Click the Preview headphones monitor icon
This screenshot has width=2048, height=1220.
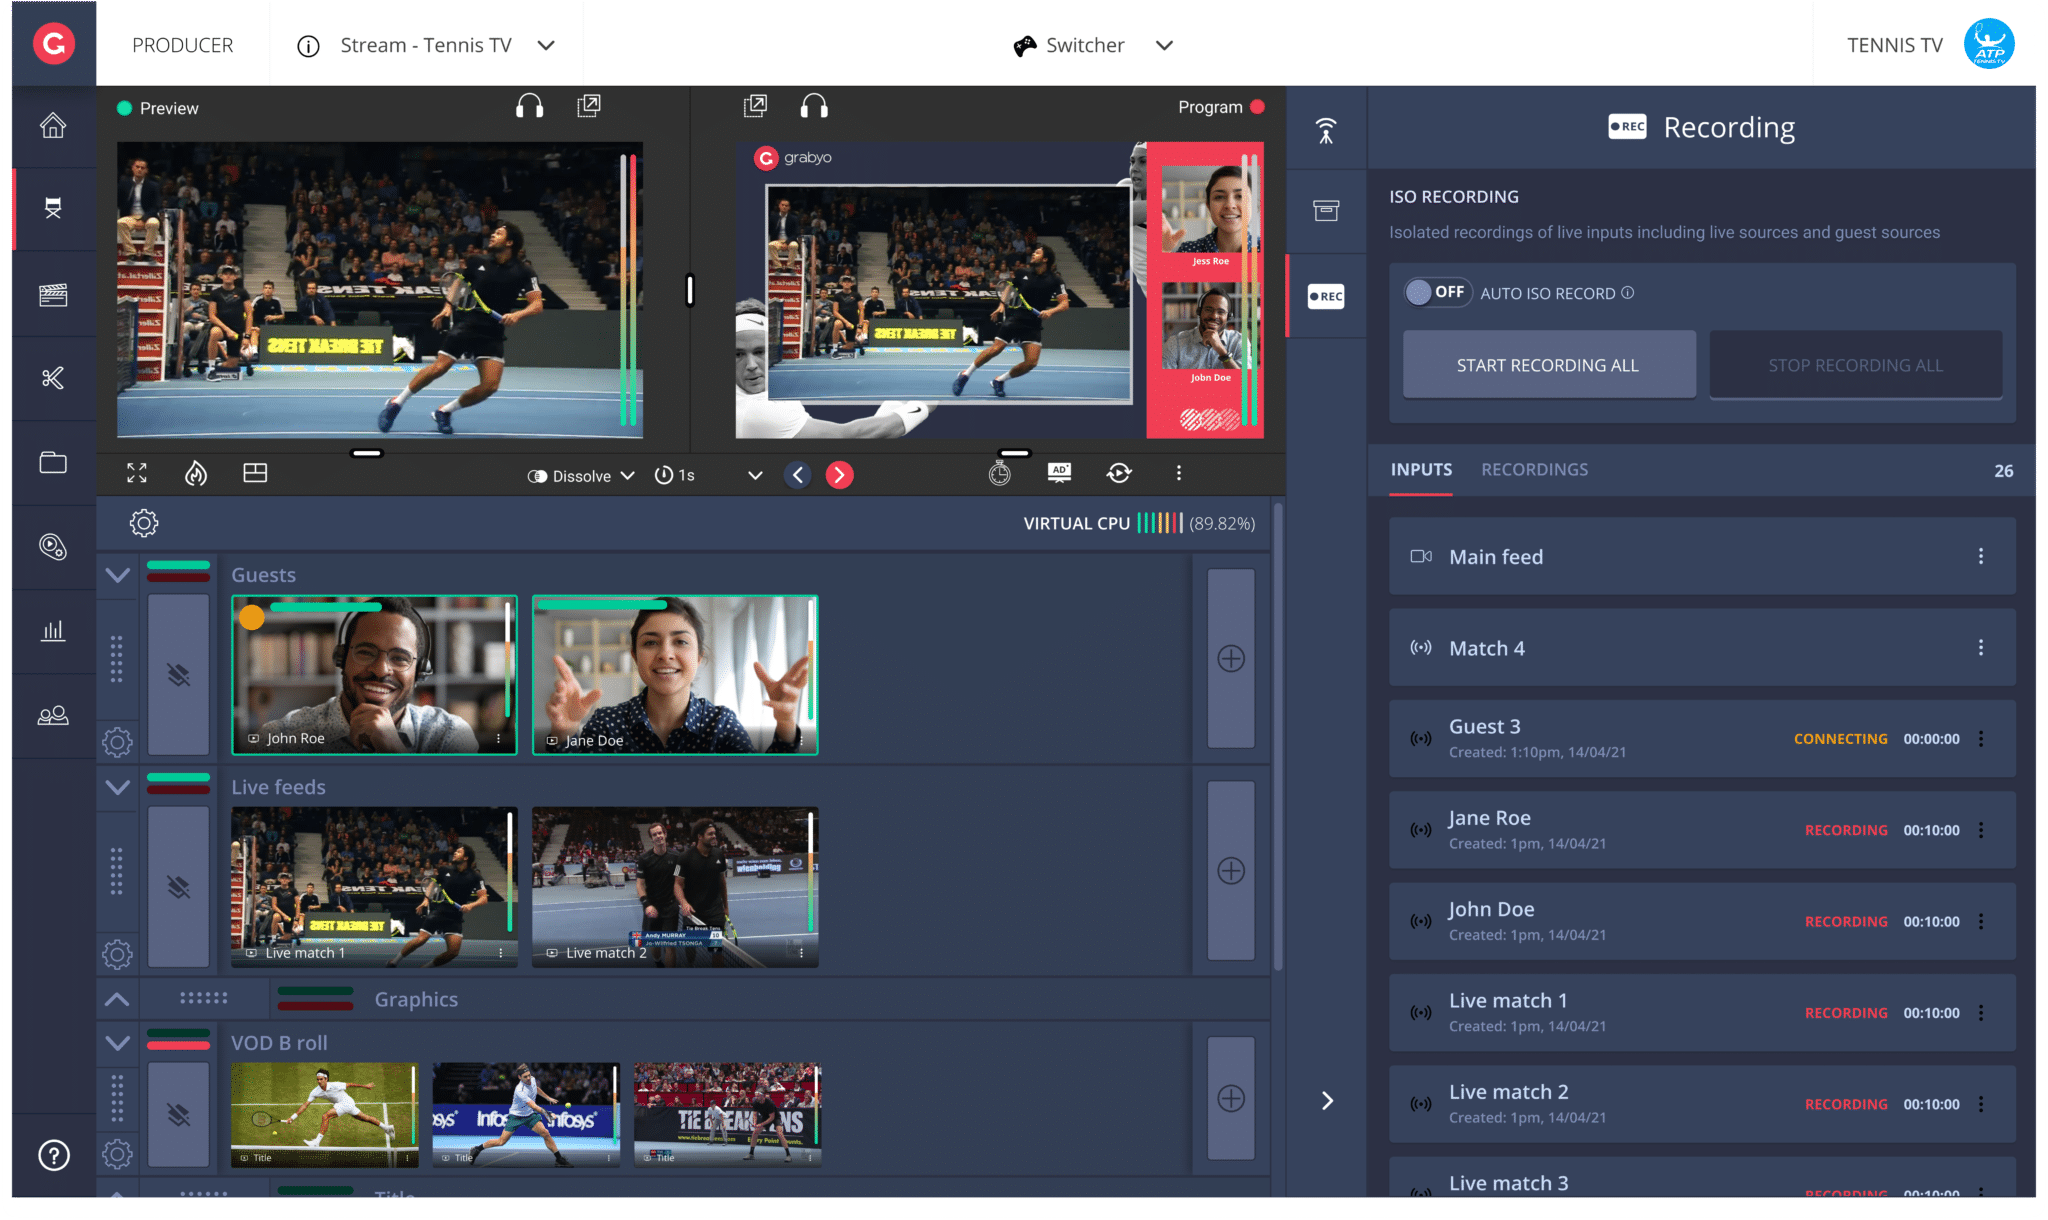(529, 107)
